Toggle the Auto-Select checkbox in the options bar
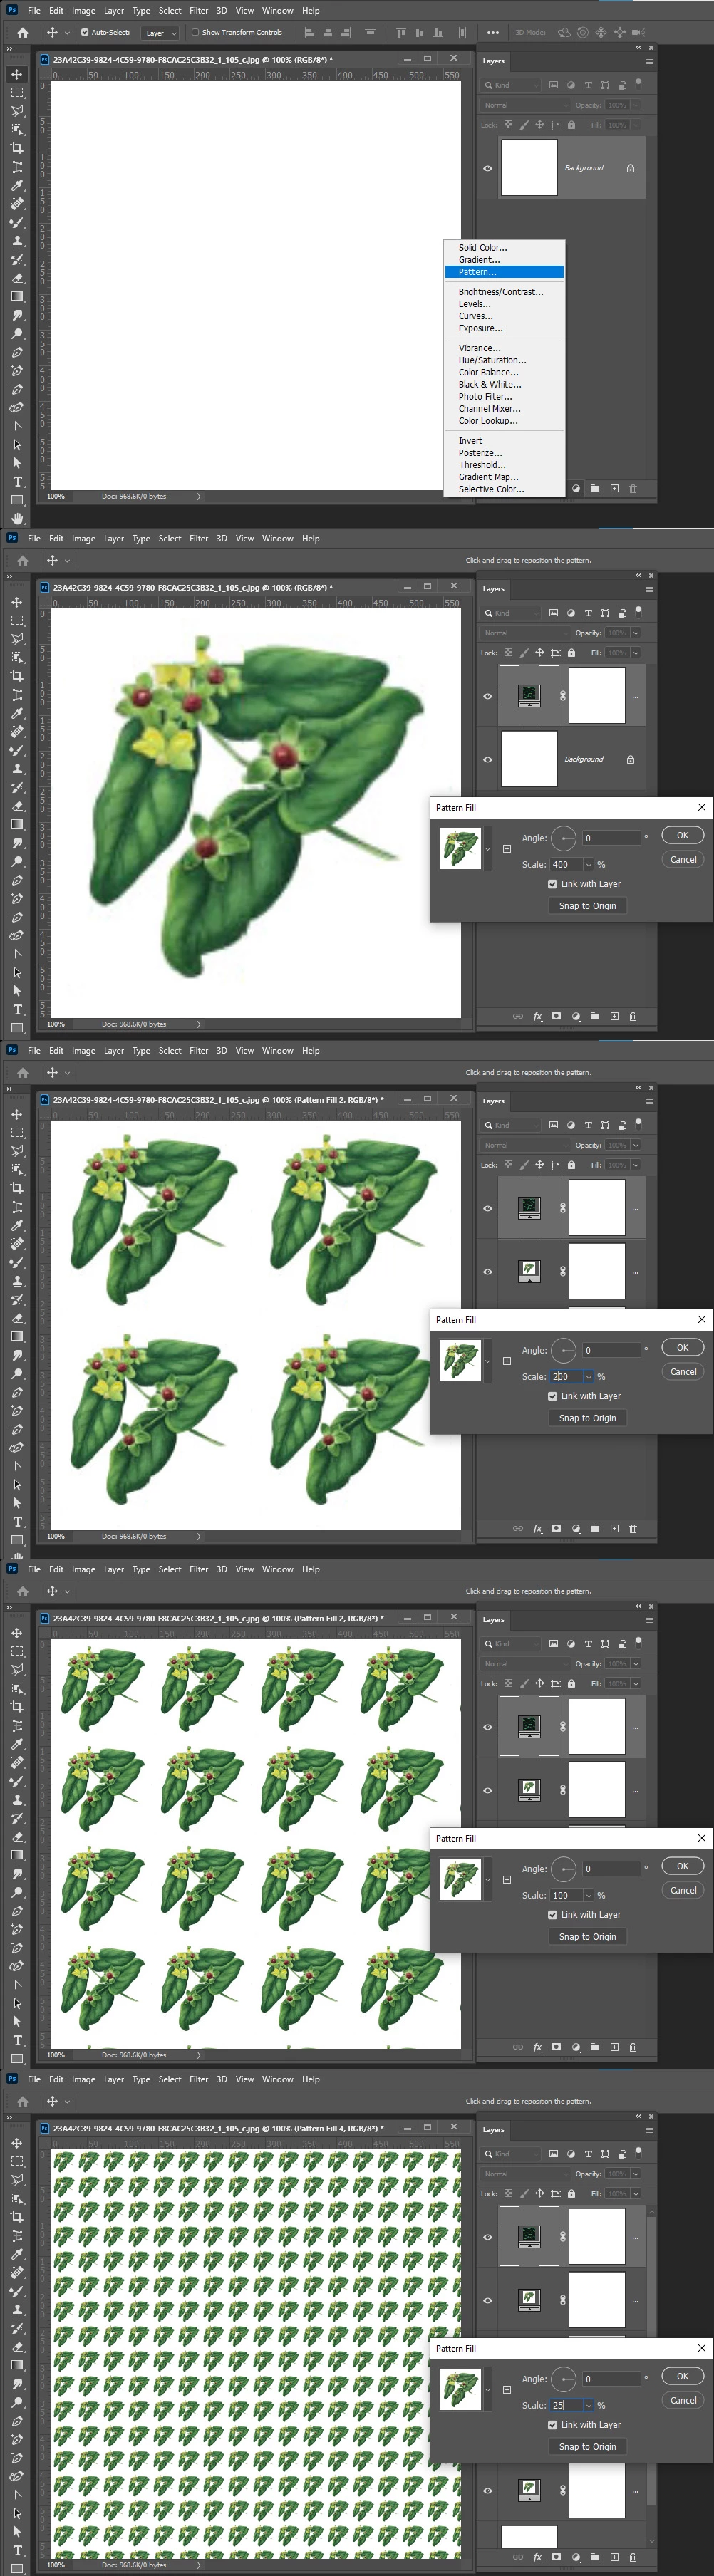This screenshot has height=2576, width=714. [84, 32]
